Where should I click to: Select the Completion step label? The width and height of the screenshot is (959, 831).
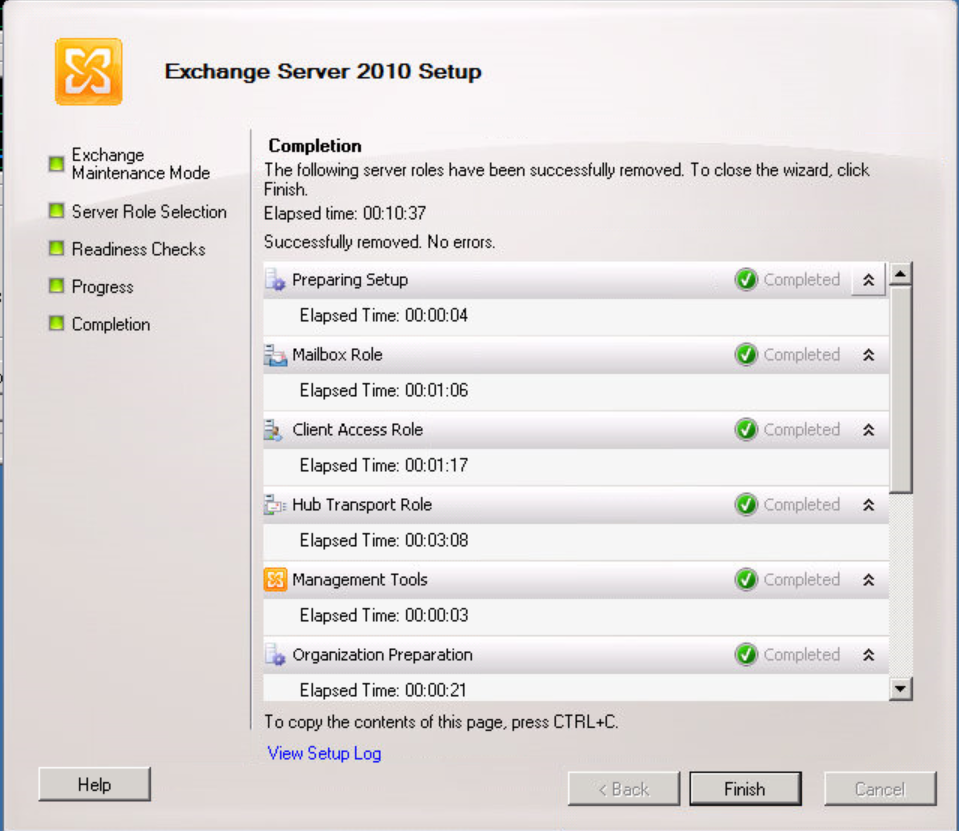click(x=111, y=324)
